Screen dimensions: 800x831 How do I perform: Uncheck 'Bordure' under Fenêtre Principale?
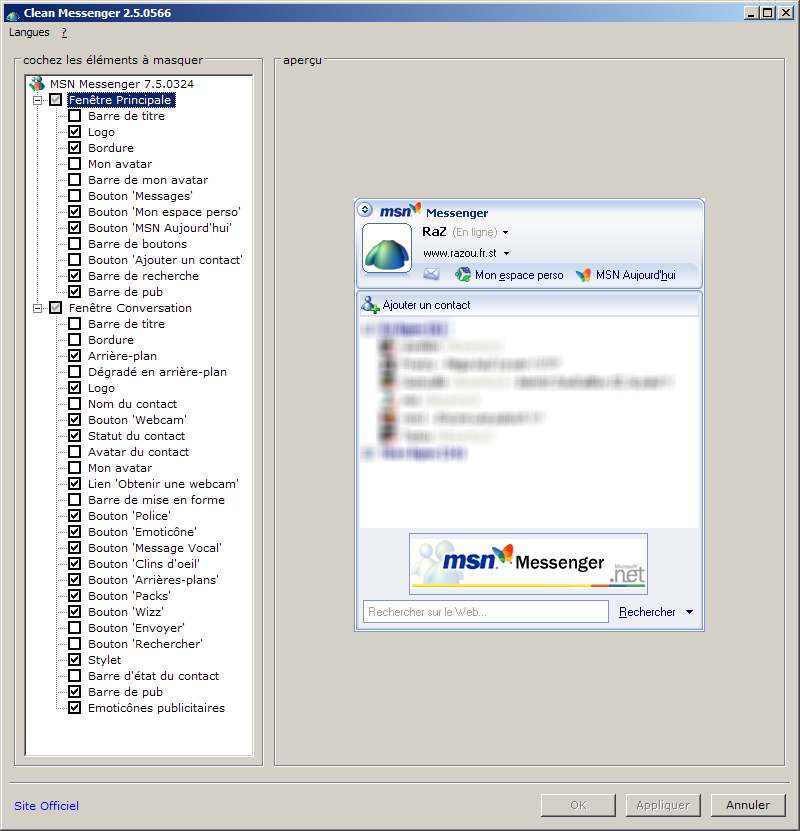(x=75, y=147)
